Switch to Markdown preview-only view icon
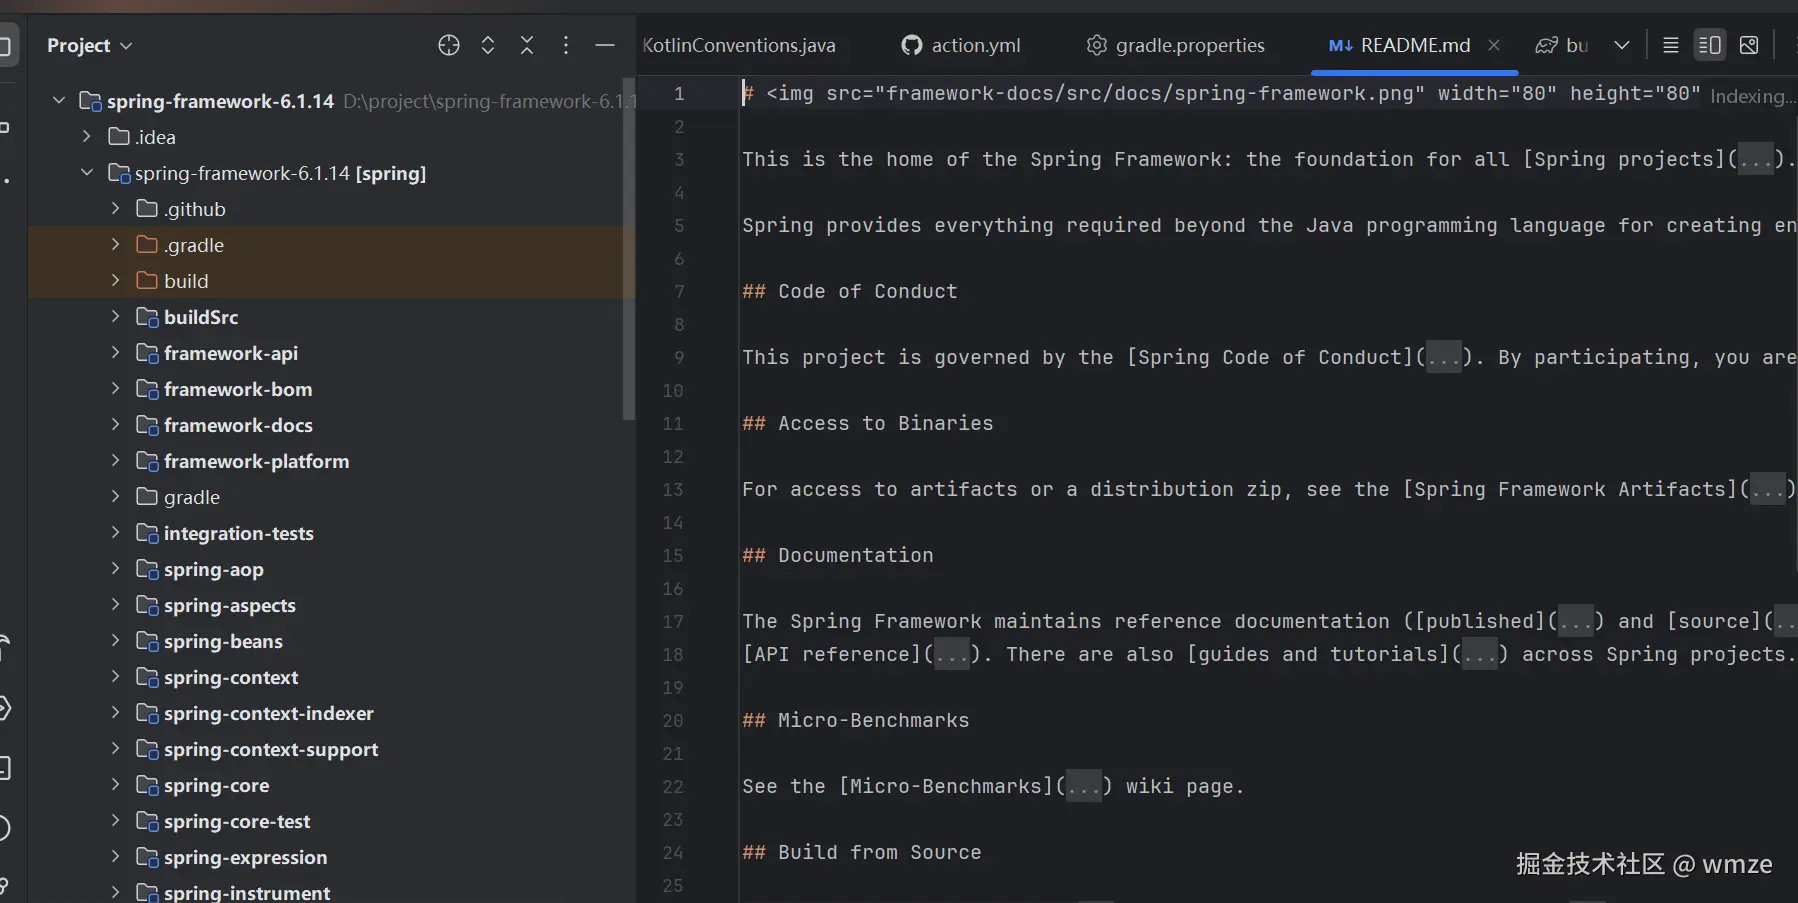 tap(1749, 45)
